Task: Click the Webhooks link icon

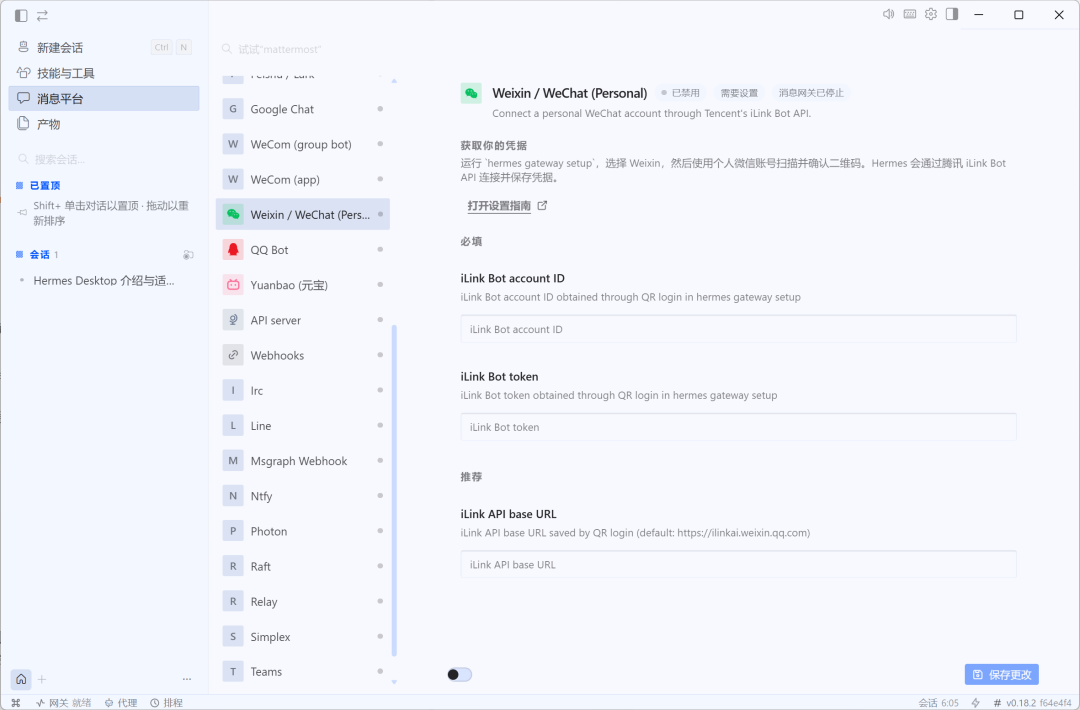Action: 233,355
